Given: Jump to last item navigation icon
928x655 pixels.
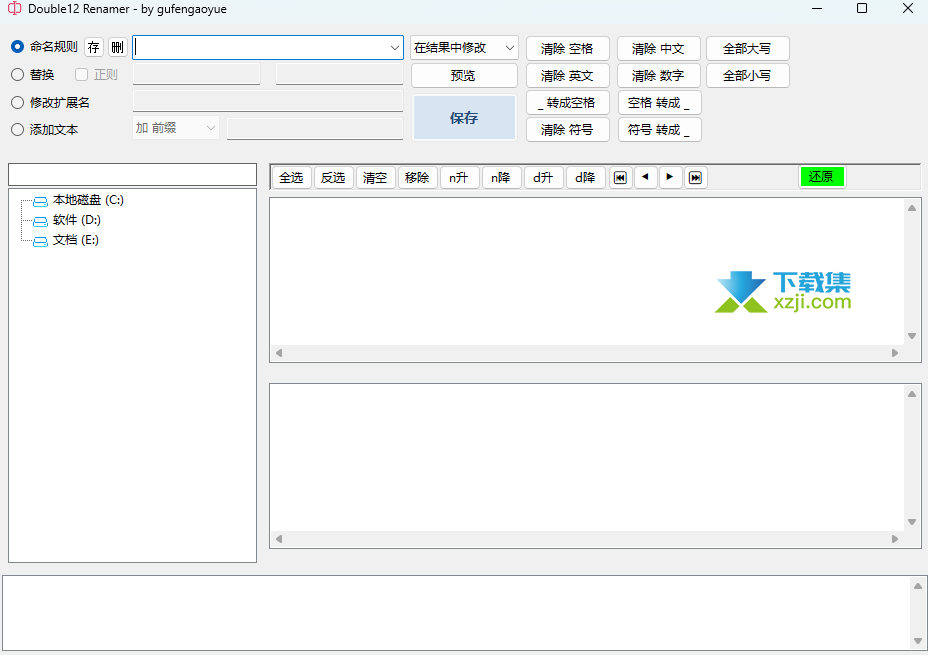Looking at the screenshot, I should coord(696,177).
